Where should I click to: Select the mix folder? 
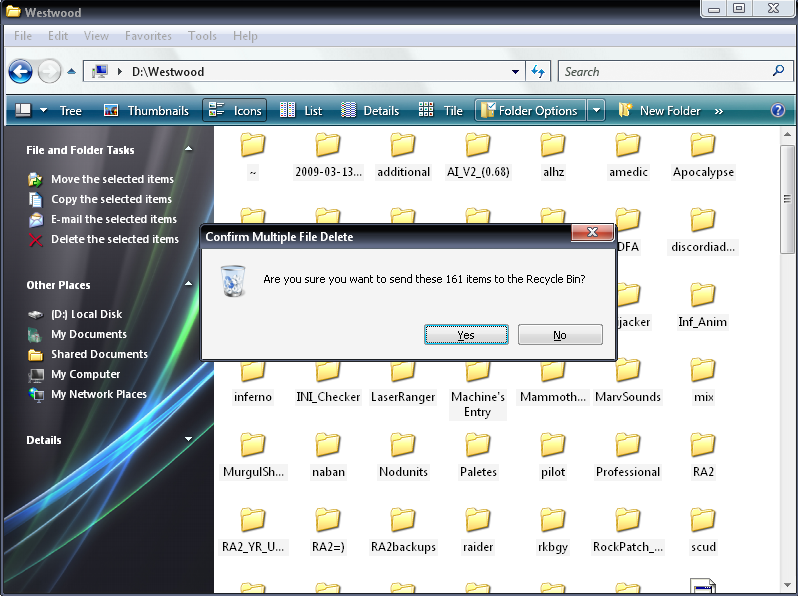point(703,380)
